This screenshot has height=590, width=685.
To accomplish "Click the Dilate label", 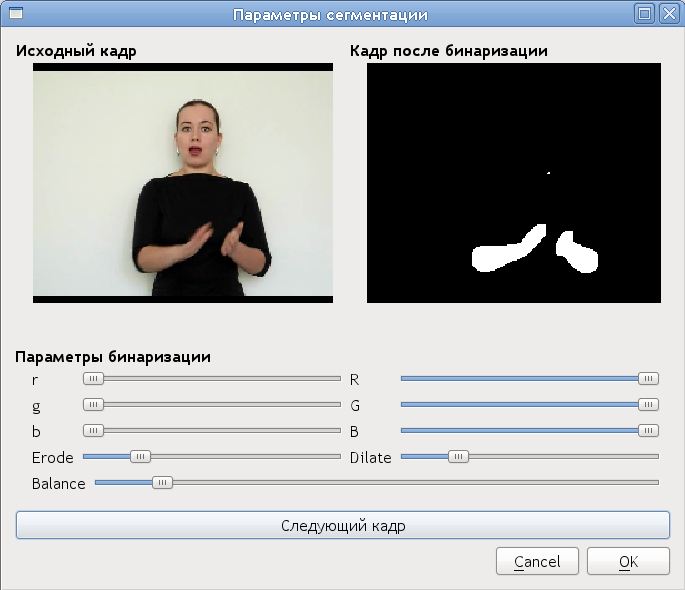I will [370, 458].
